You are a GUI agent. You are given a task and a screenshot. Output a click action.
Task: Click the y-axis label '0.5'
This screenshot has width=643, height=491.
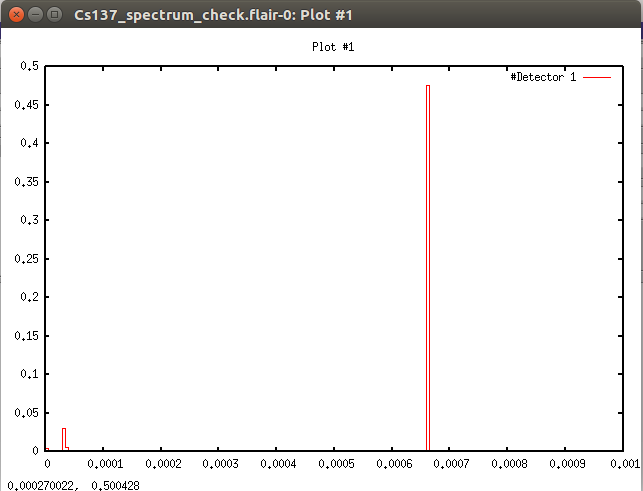(30, 66)
